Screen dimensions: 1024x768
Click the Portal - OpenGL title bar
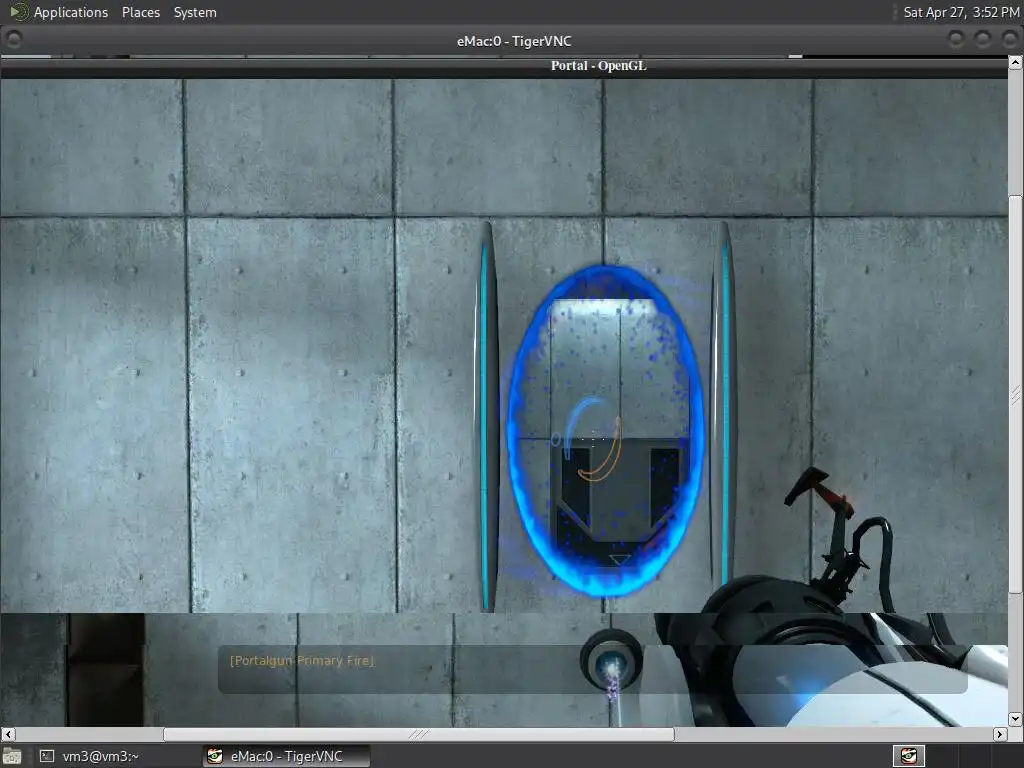coord(504,66)
